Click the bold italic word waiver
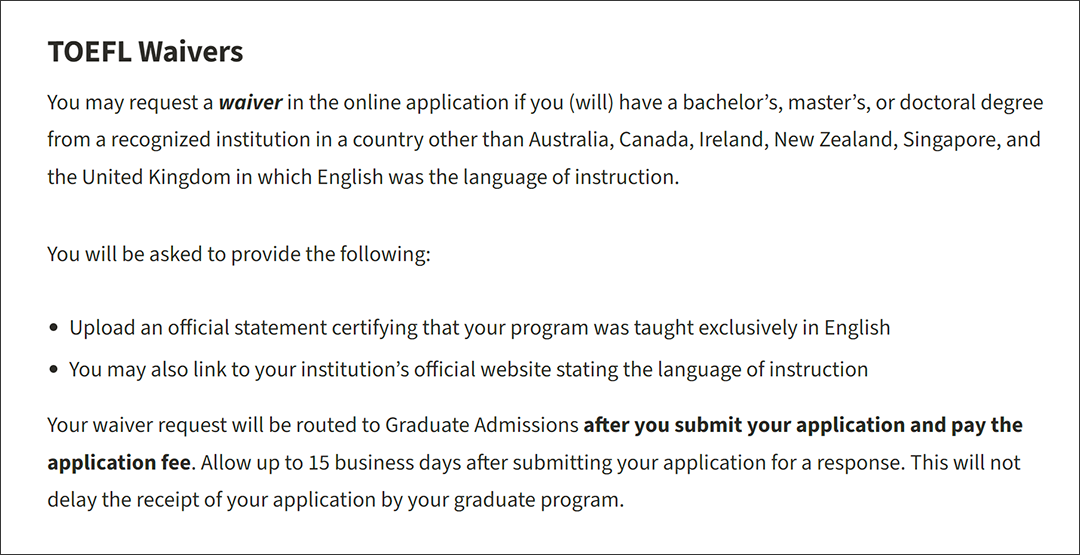The width and height of the screenshot is (1080, 555). pyautogui.click(x=250, y=103)
